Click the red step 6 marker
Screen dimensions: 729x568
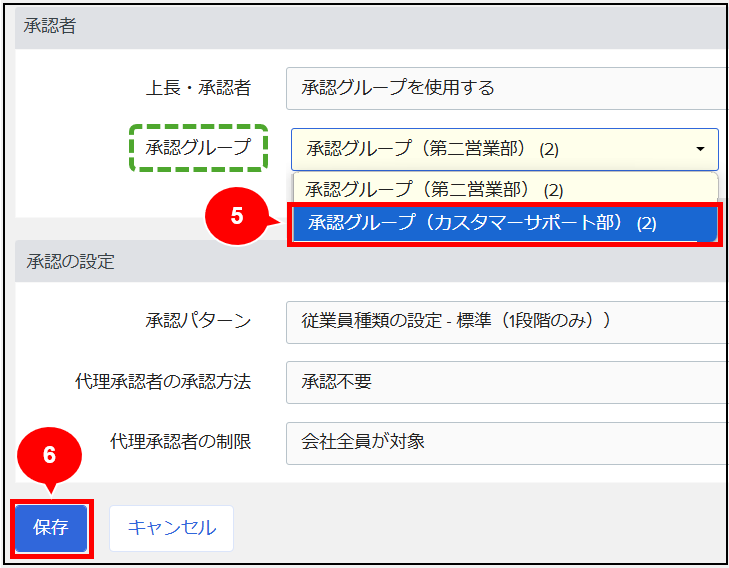click(49, 454)
